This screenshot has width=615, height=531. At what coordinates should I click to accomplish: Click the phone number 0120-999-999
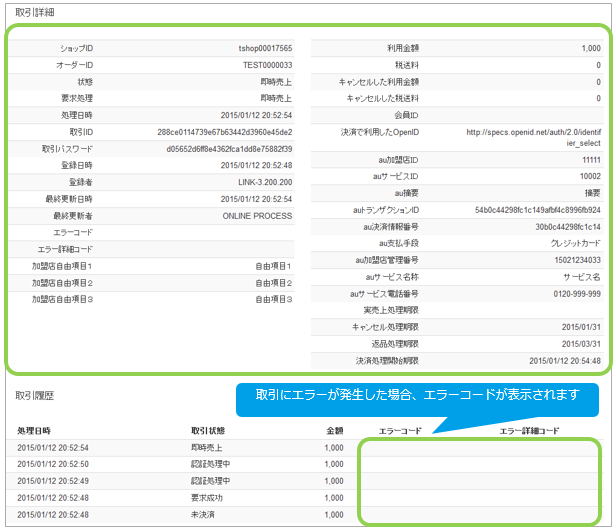tap(577, 294)
